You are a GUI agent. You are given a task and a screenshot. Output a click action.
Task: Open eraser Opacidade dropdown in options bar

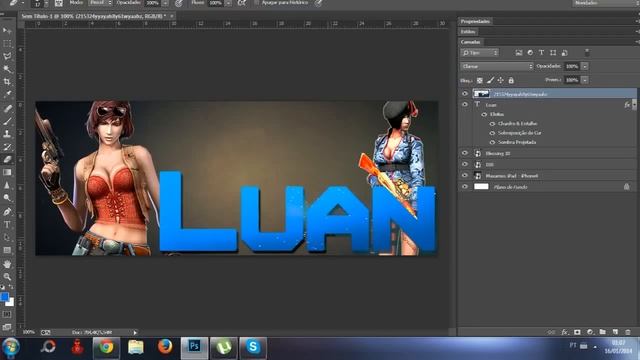(165, 3)
